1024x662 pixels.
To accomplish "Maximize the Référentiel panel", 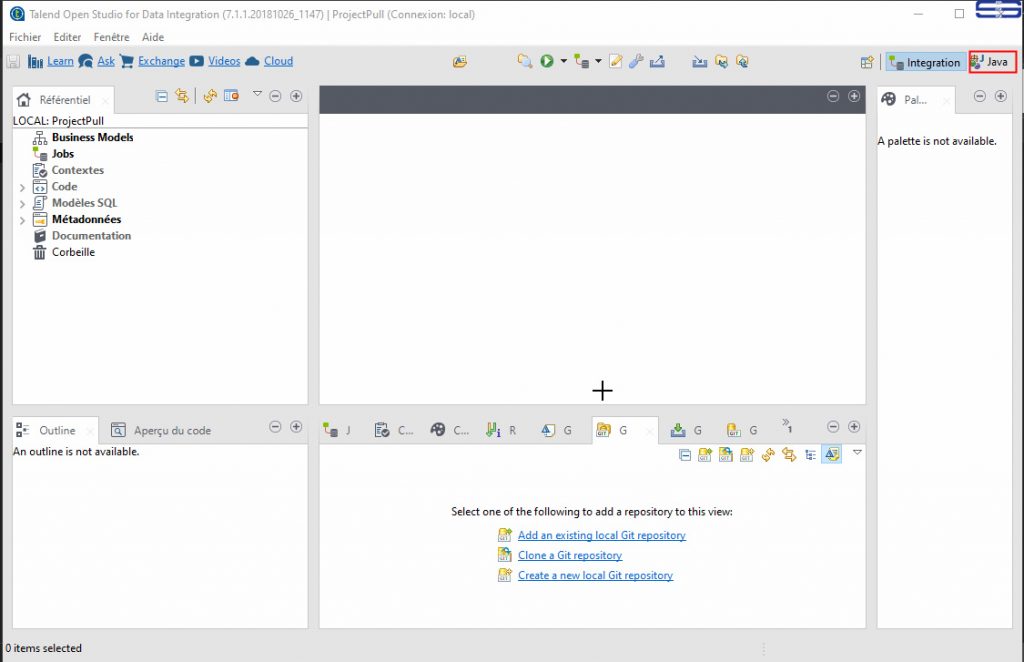I will coord(296,96).
